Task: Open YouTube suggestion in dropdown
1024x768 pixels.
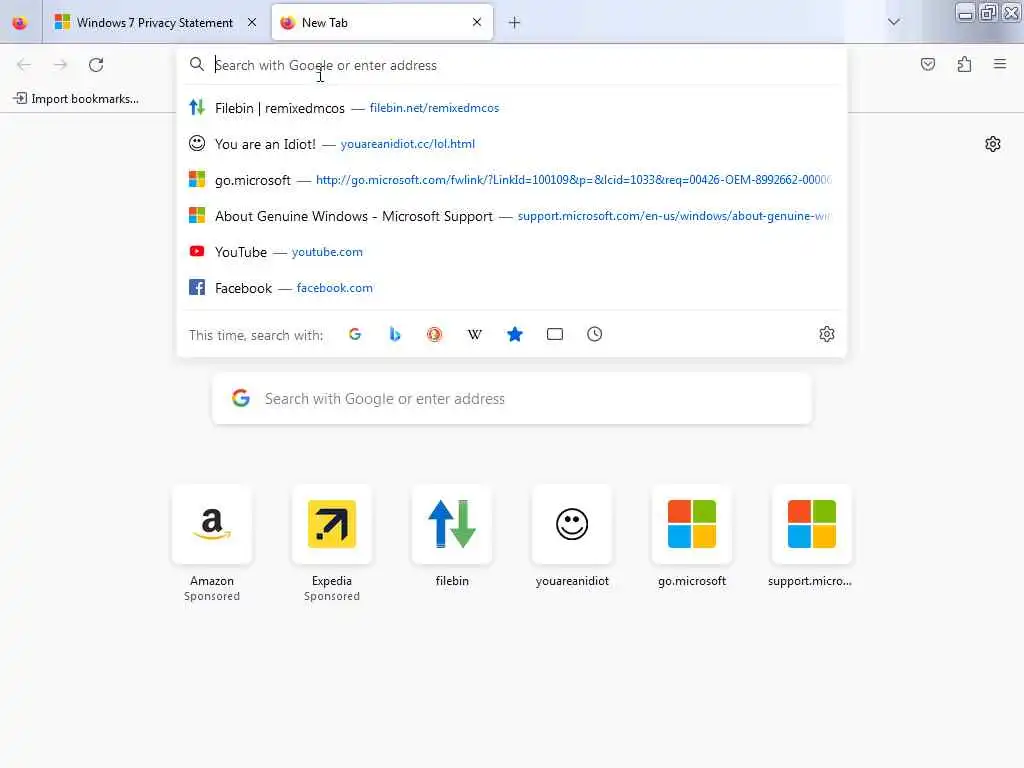Action: [511, 252]
